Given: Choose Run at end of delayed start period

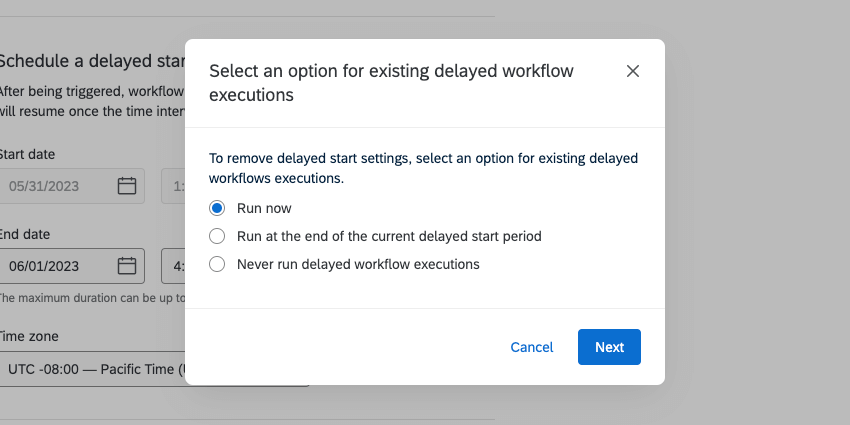Looking at the screenshot, I should [x=217, y=236].
